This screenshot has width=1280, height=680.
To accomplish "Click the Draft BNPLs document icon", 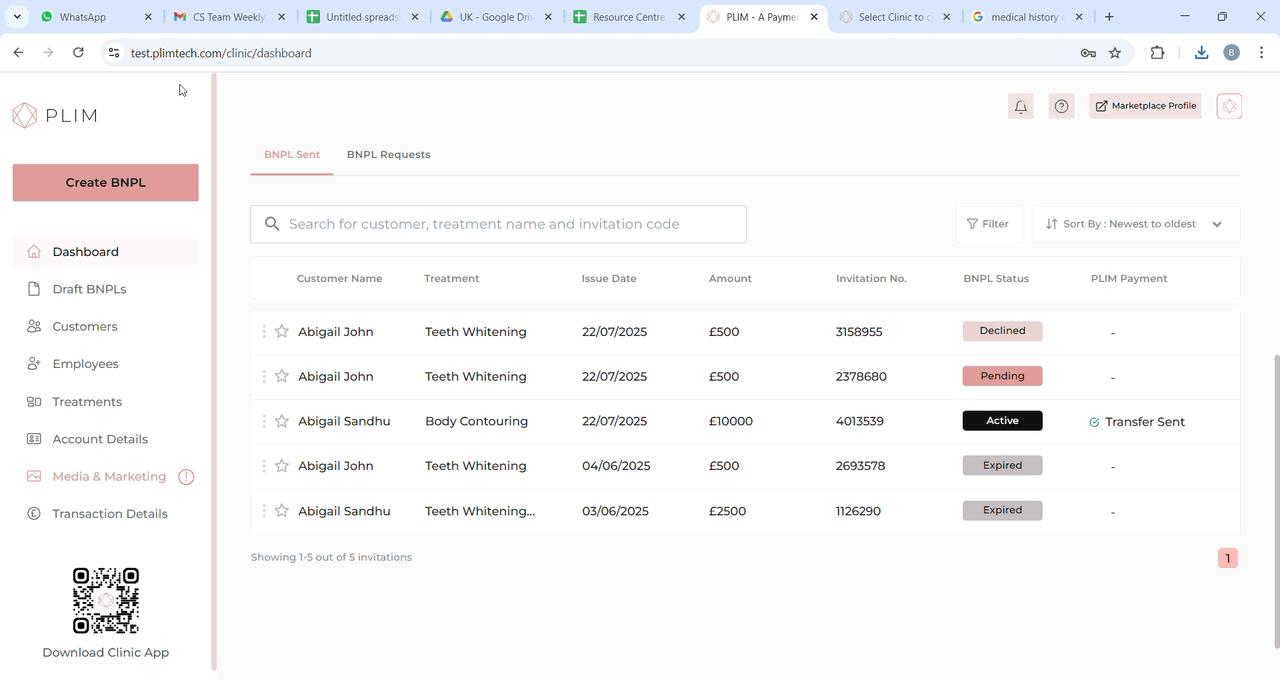I will [x=34, y=289].
